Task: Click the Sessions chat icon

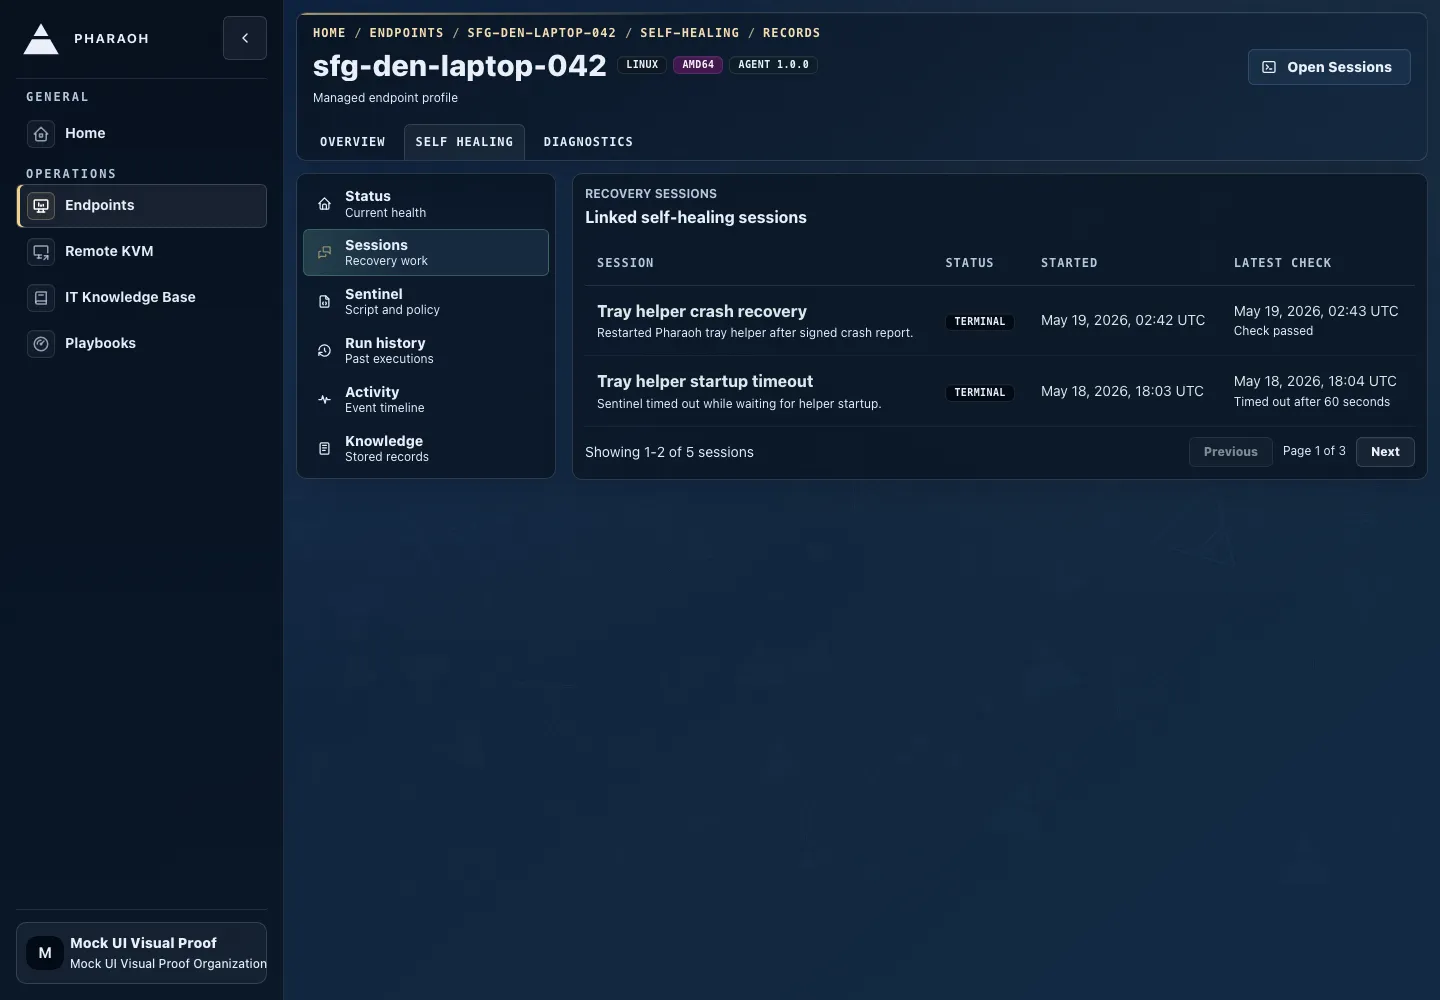Action: pos(324,253)
